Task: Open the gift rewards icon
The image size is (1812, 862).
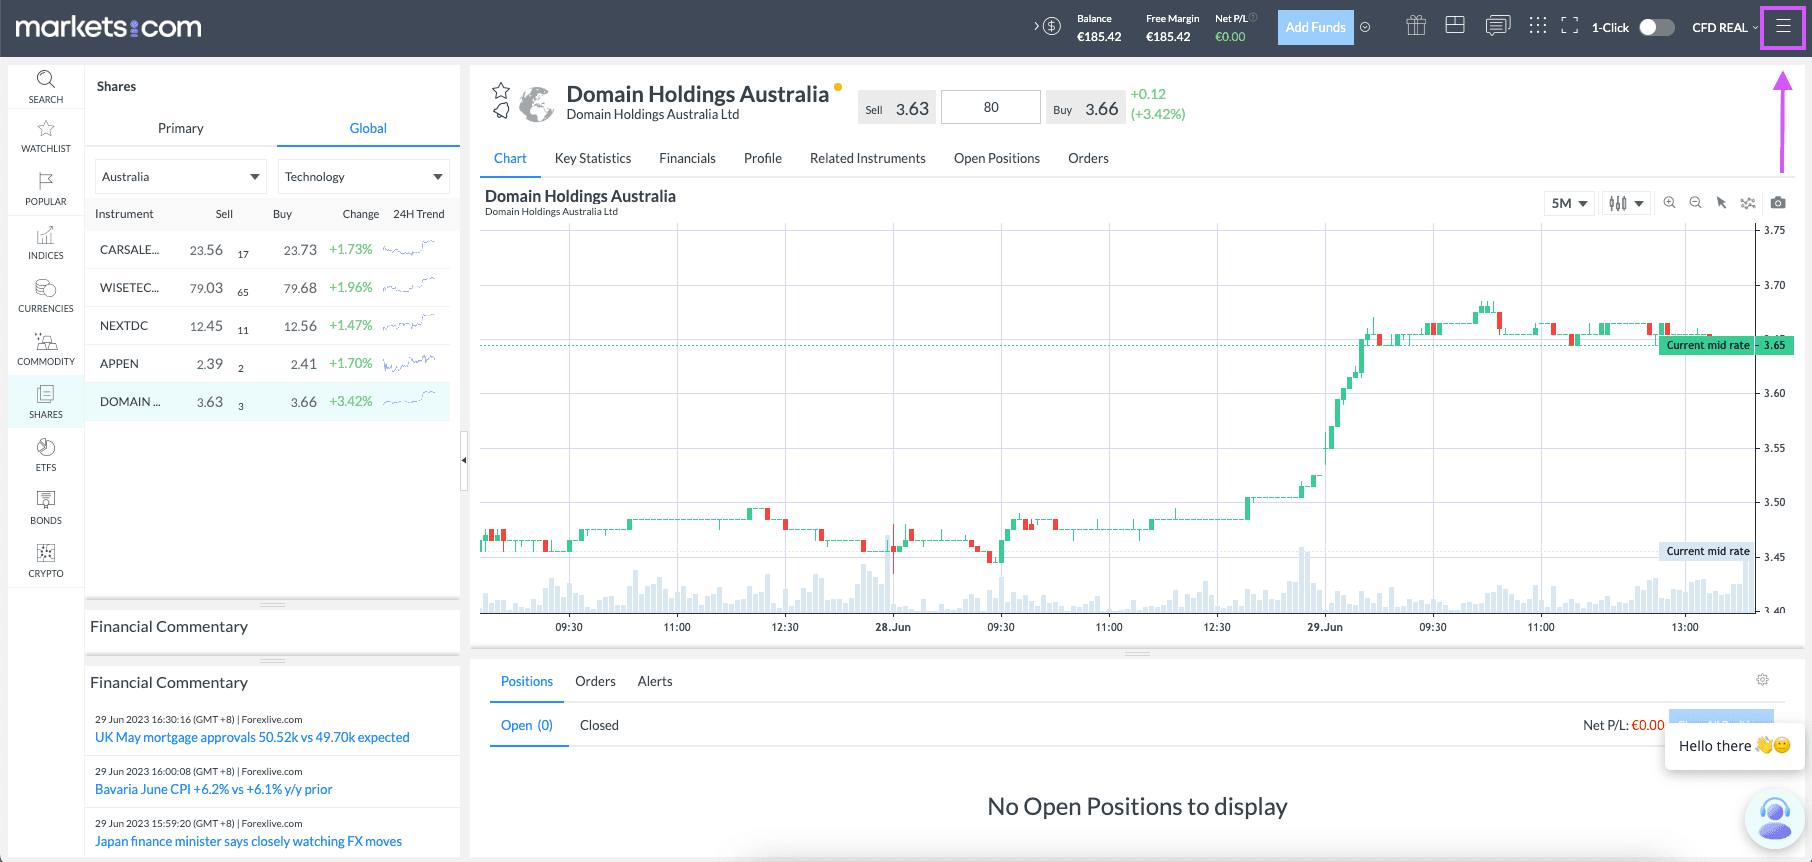Action: coord(1415,26)
